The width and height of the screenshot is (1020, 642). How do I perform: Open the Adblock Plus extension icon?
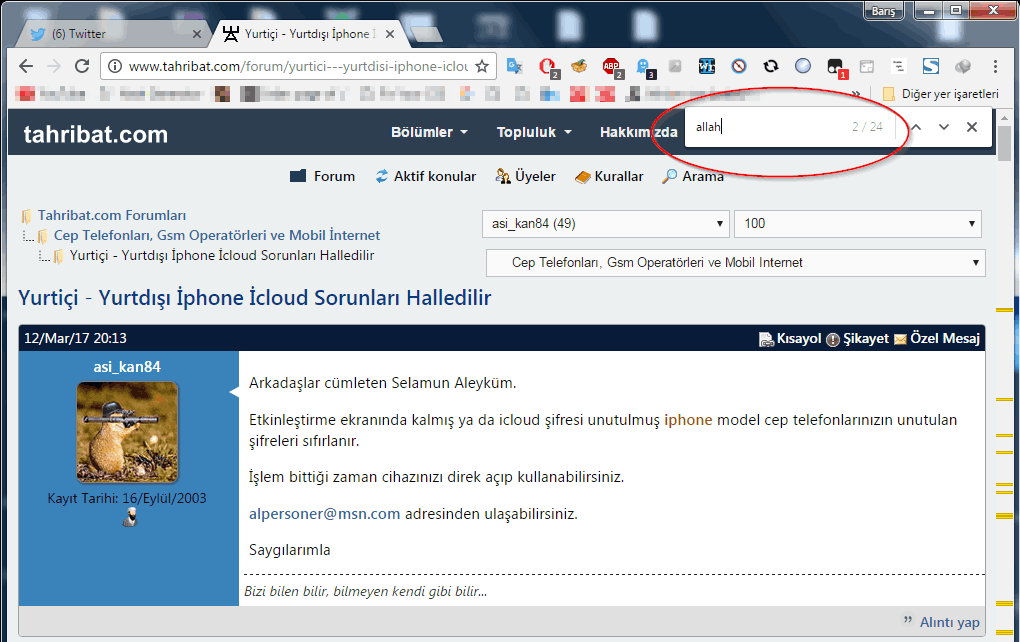[611, 67]
